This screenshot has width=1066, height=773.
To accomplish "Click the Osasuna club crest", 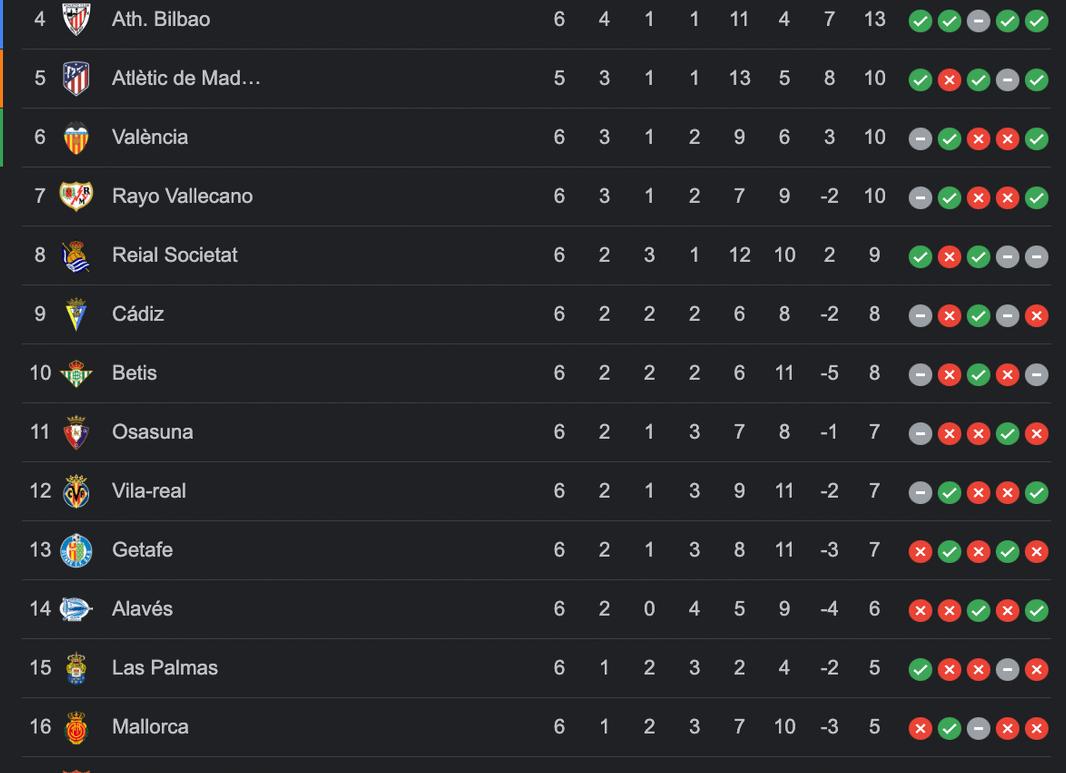I will click(76, 432).
